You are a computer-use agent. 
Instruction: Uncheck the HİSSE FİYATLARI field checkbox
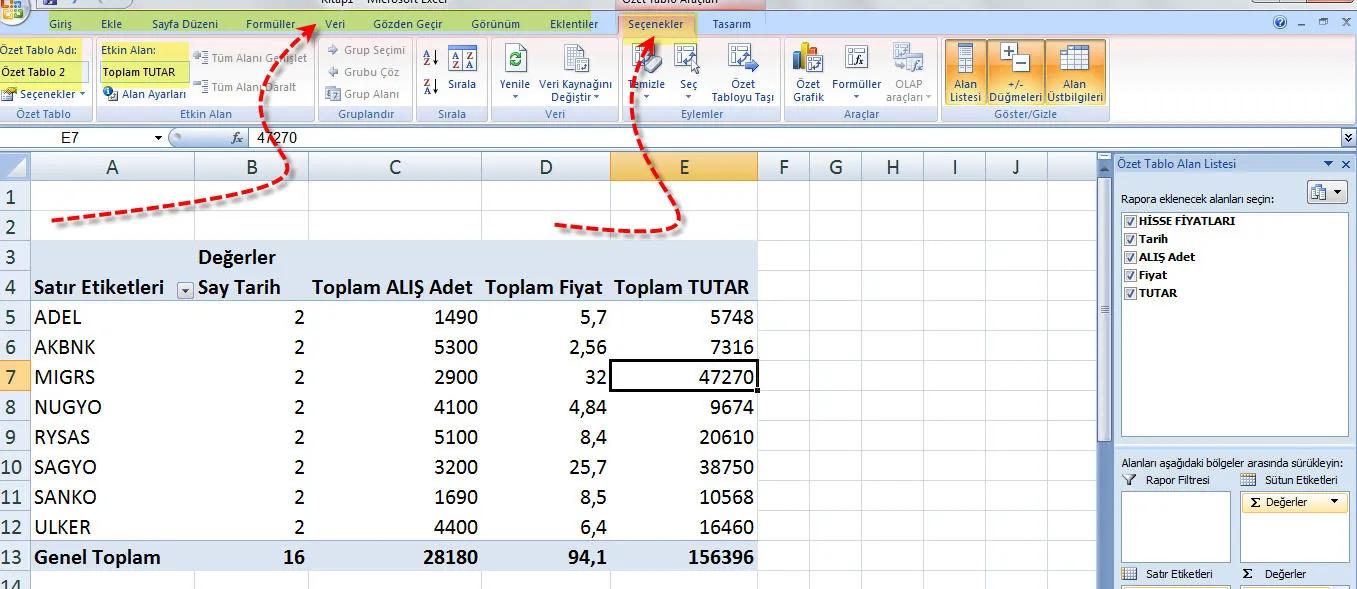tap(1130, 221)
